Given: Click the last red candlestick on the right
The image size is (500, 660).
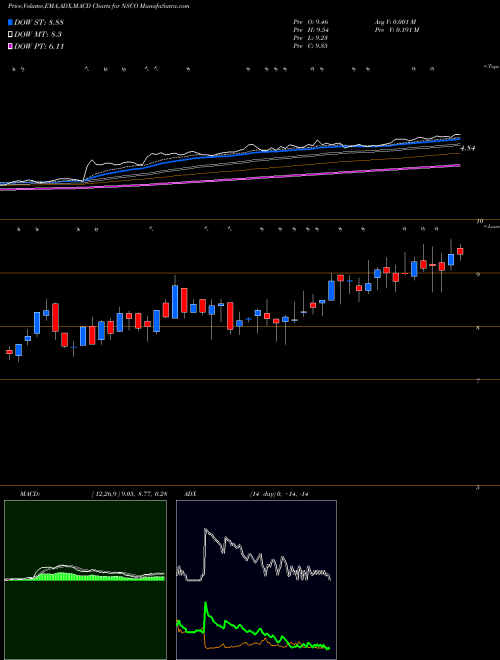Looking at the screenshot, I should (460, 251).
